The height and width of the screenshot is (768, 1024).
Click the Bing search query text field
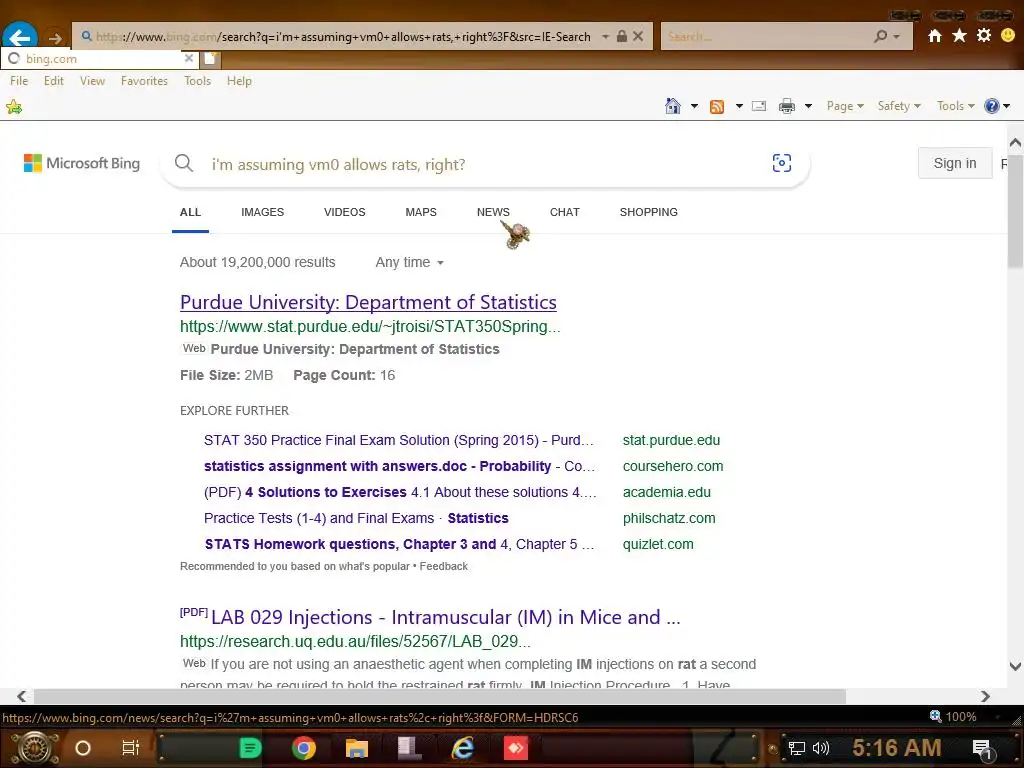click(483, 164)
